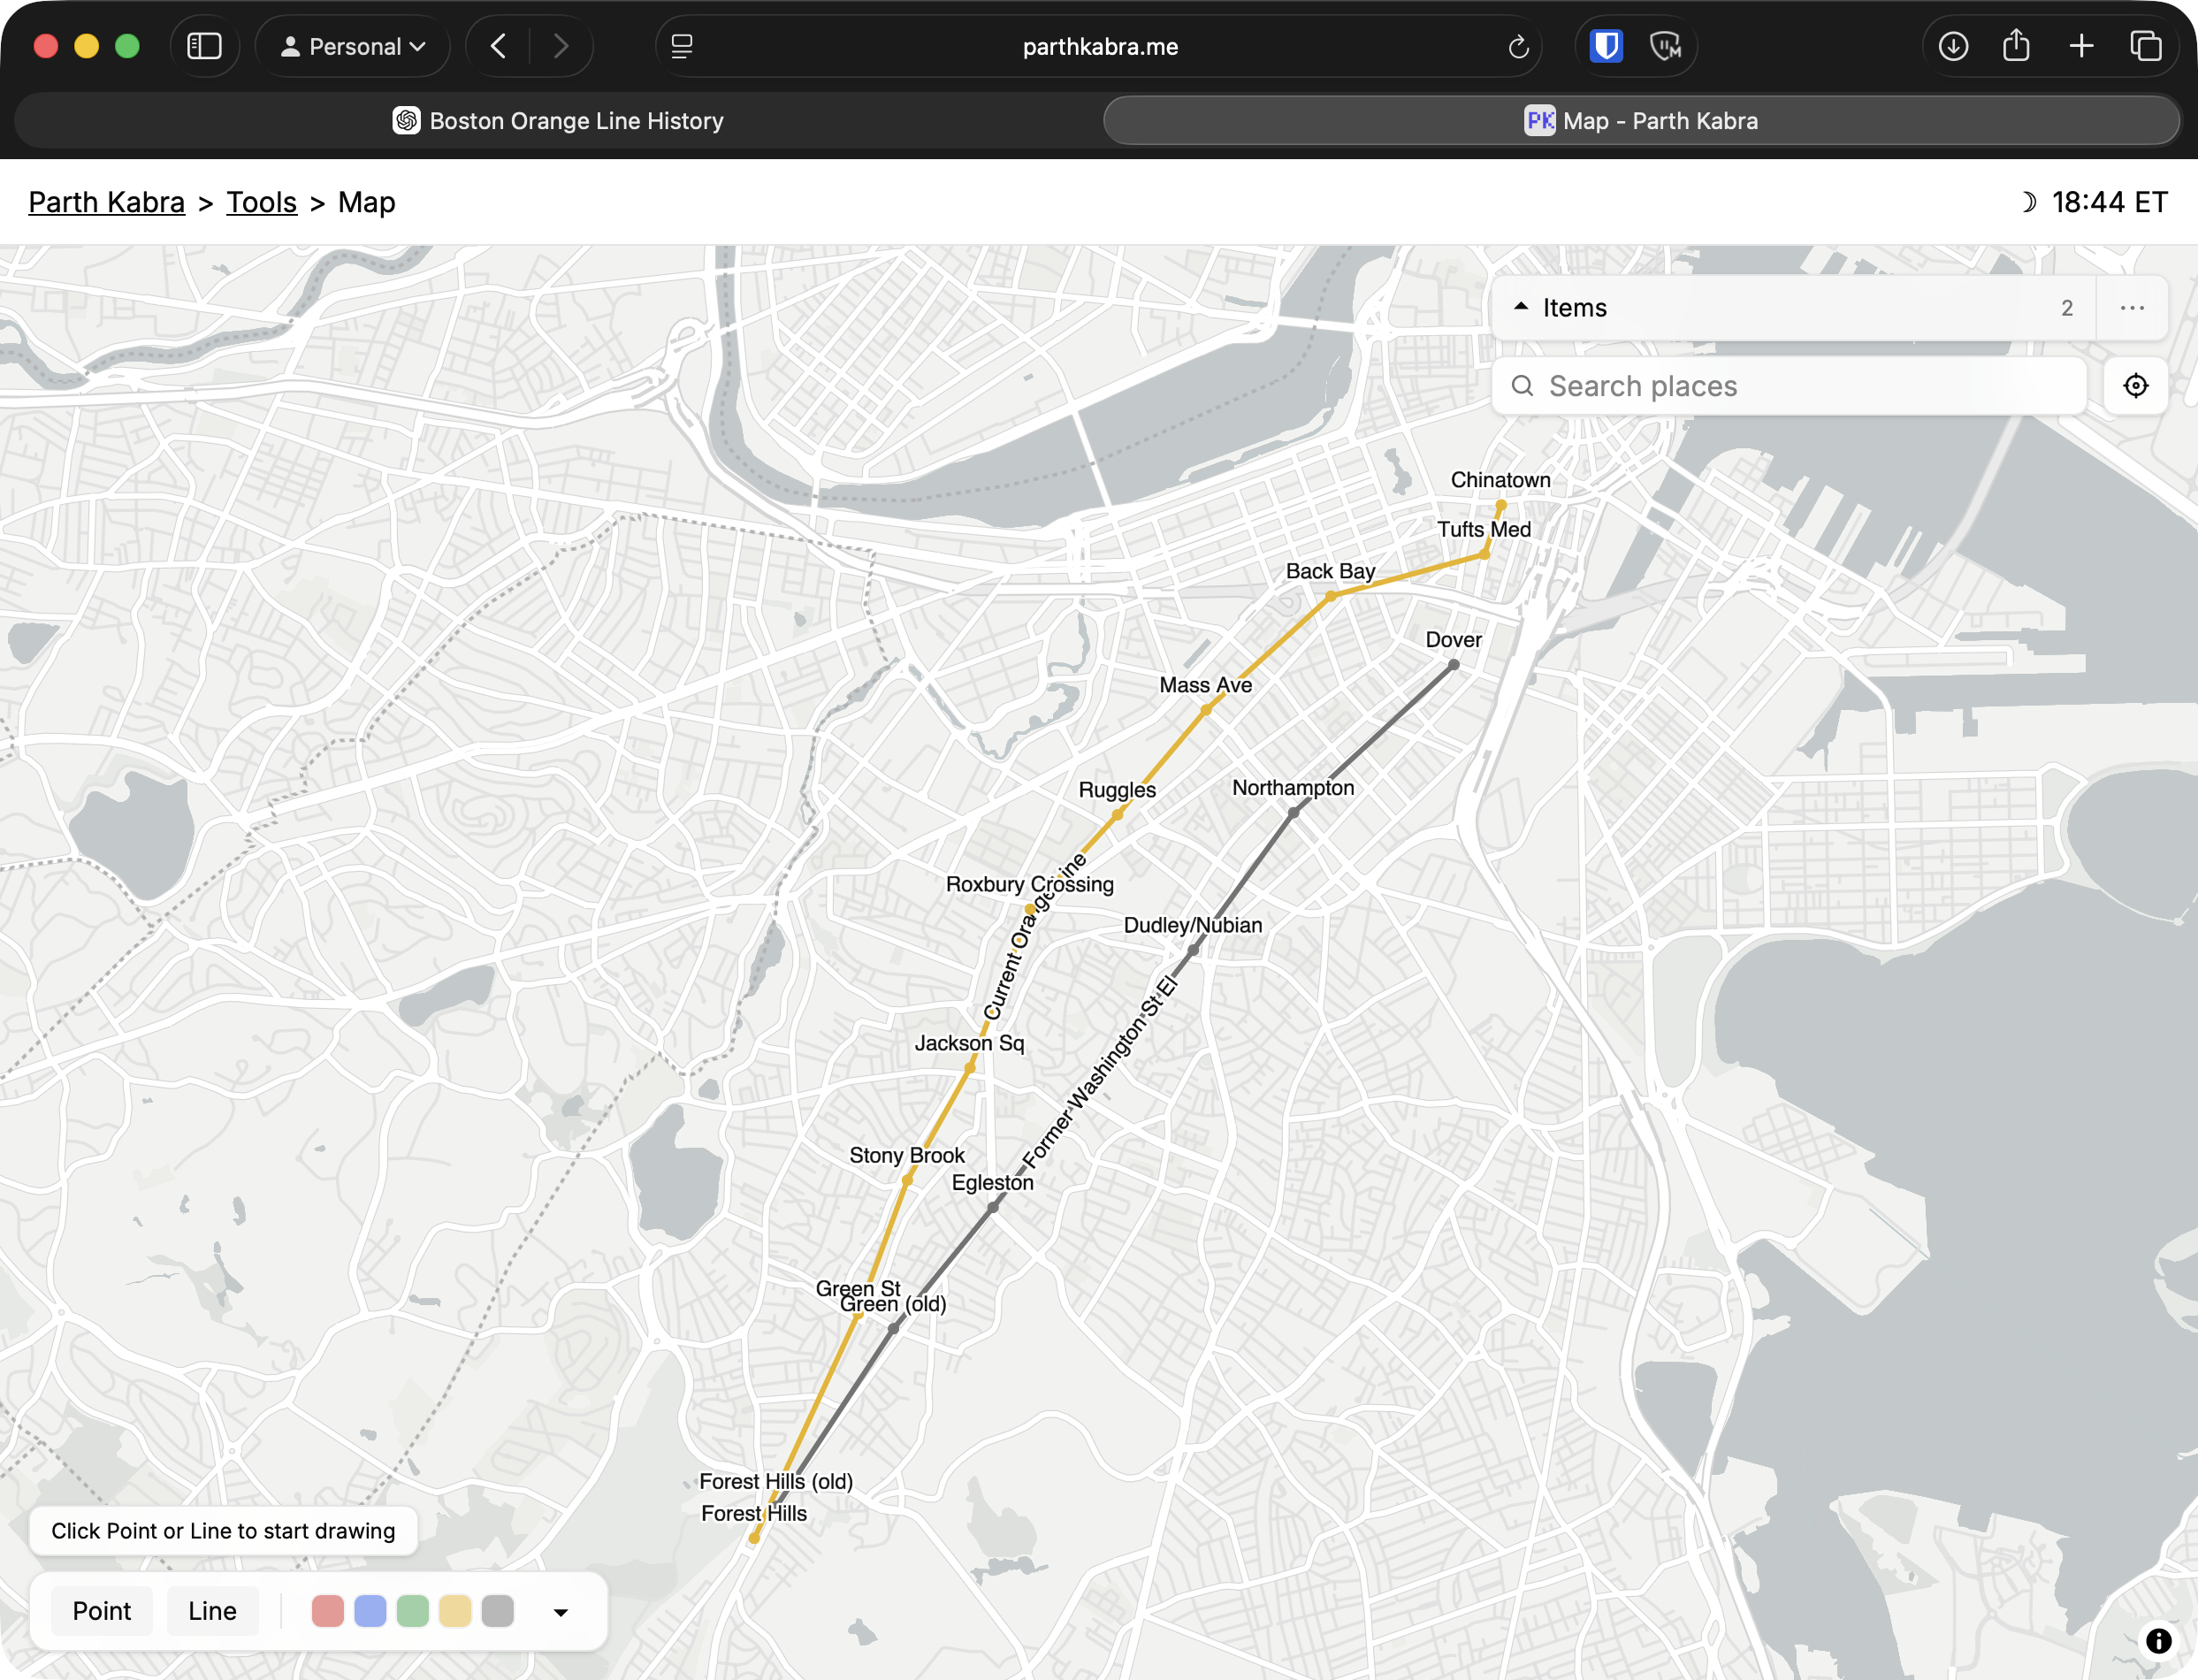Open the Parth Kabra home link
The width and height of the screenshot is (2198, 1680).
pyautogui.click(x=107, y=202)
